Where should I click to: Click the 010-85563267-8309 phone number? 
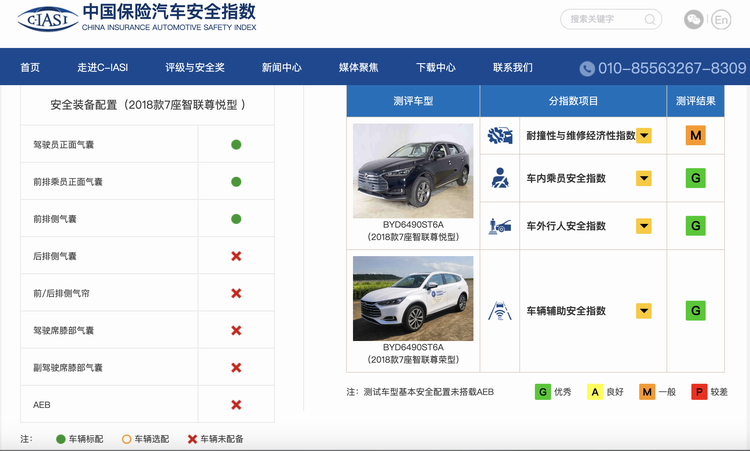tap(672, 68)
